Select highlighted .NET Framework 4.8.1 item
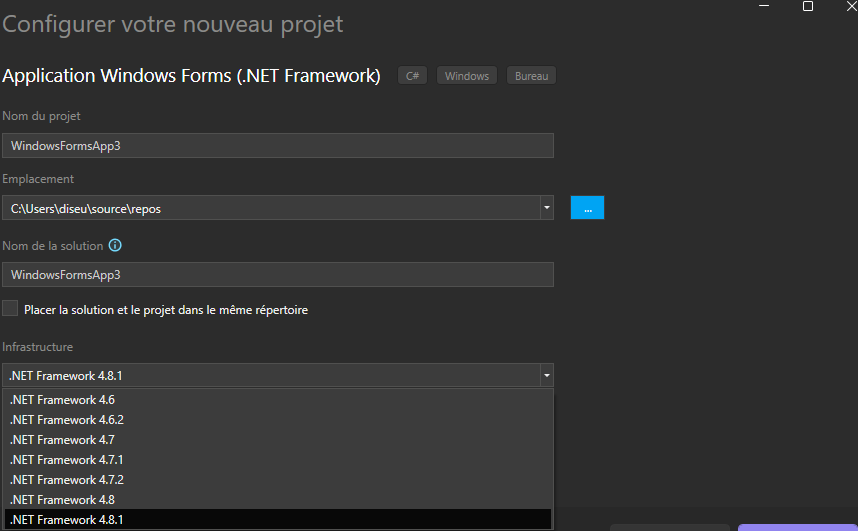 pos(67,520)
